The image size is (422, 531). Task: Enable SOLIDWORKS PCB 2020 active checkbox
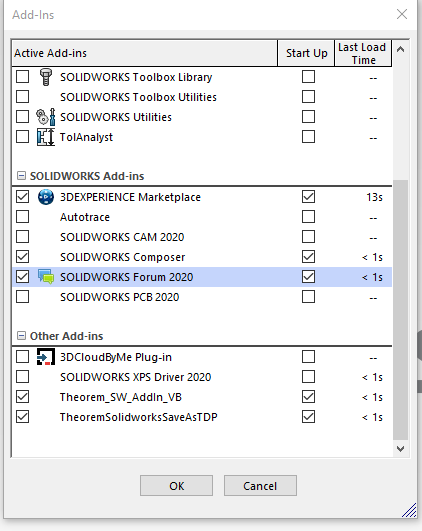tap(23, 297)
